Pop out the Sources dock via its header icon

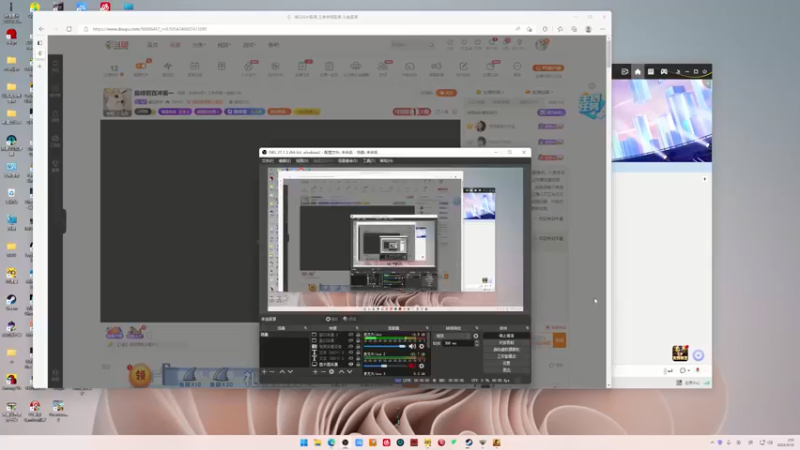pos(357,328)
